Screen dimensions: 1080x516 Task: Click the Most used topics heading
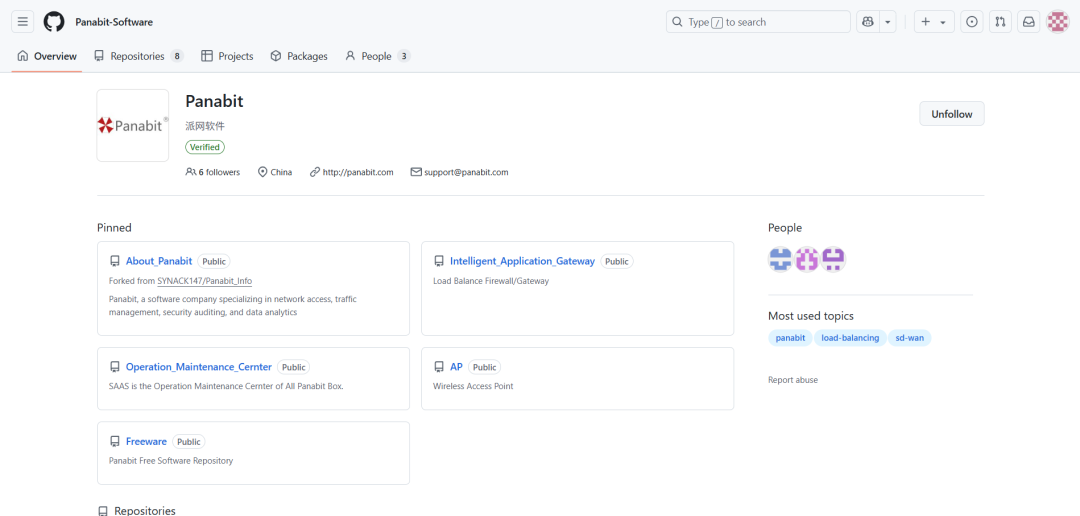coord(811,316)
